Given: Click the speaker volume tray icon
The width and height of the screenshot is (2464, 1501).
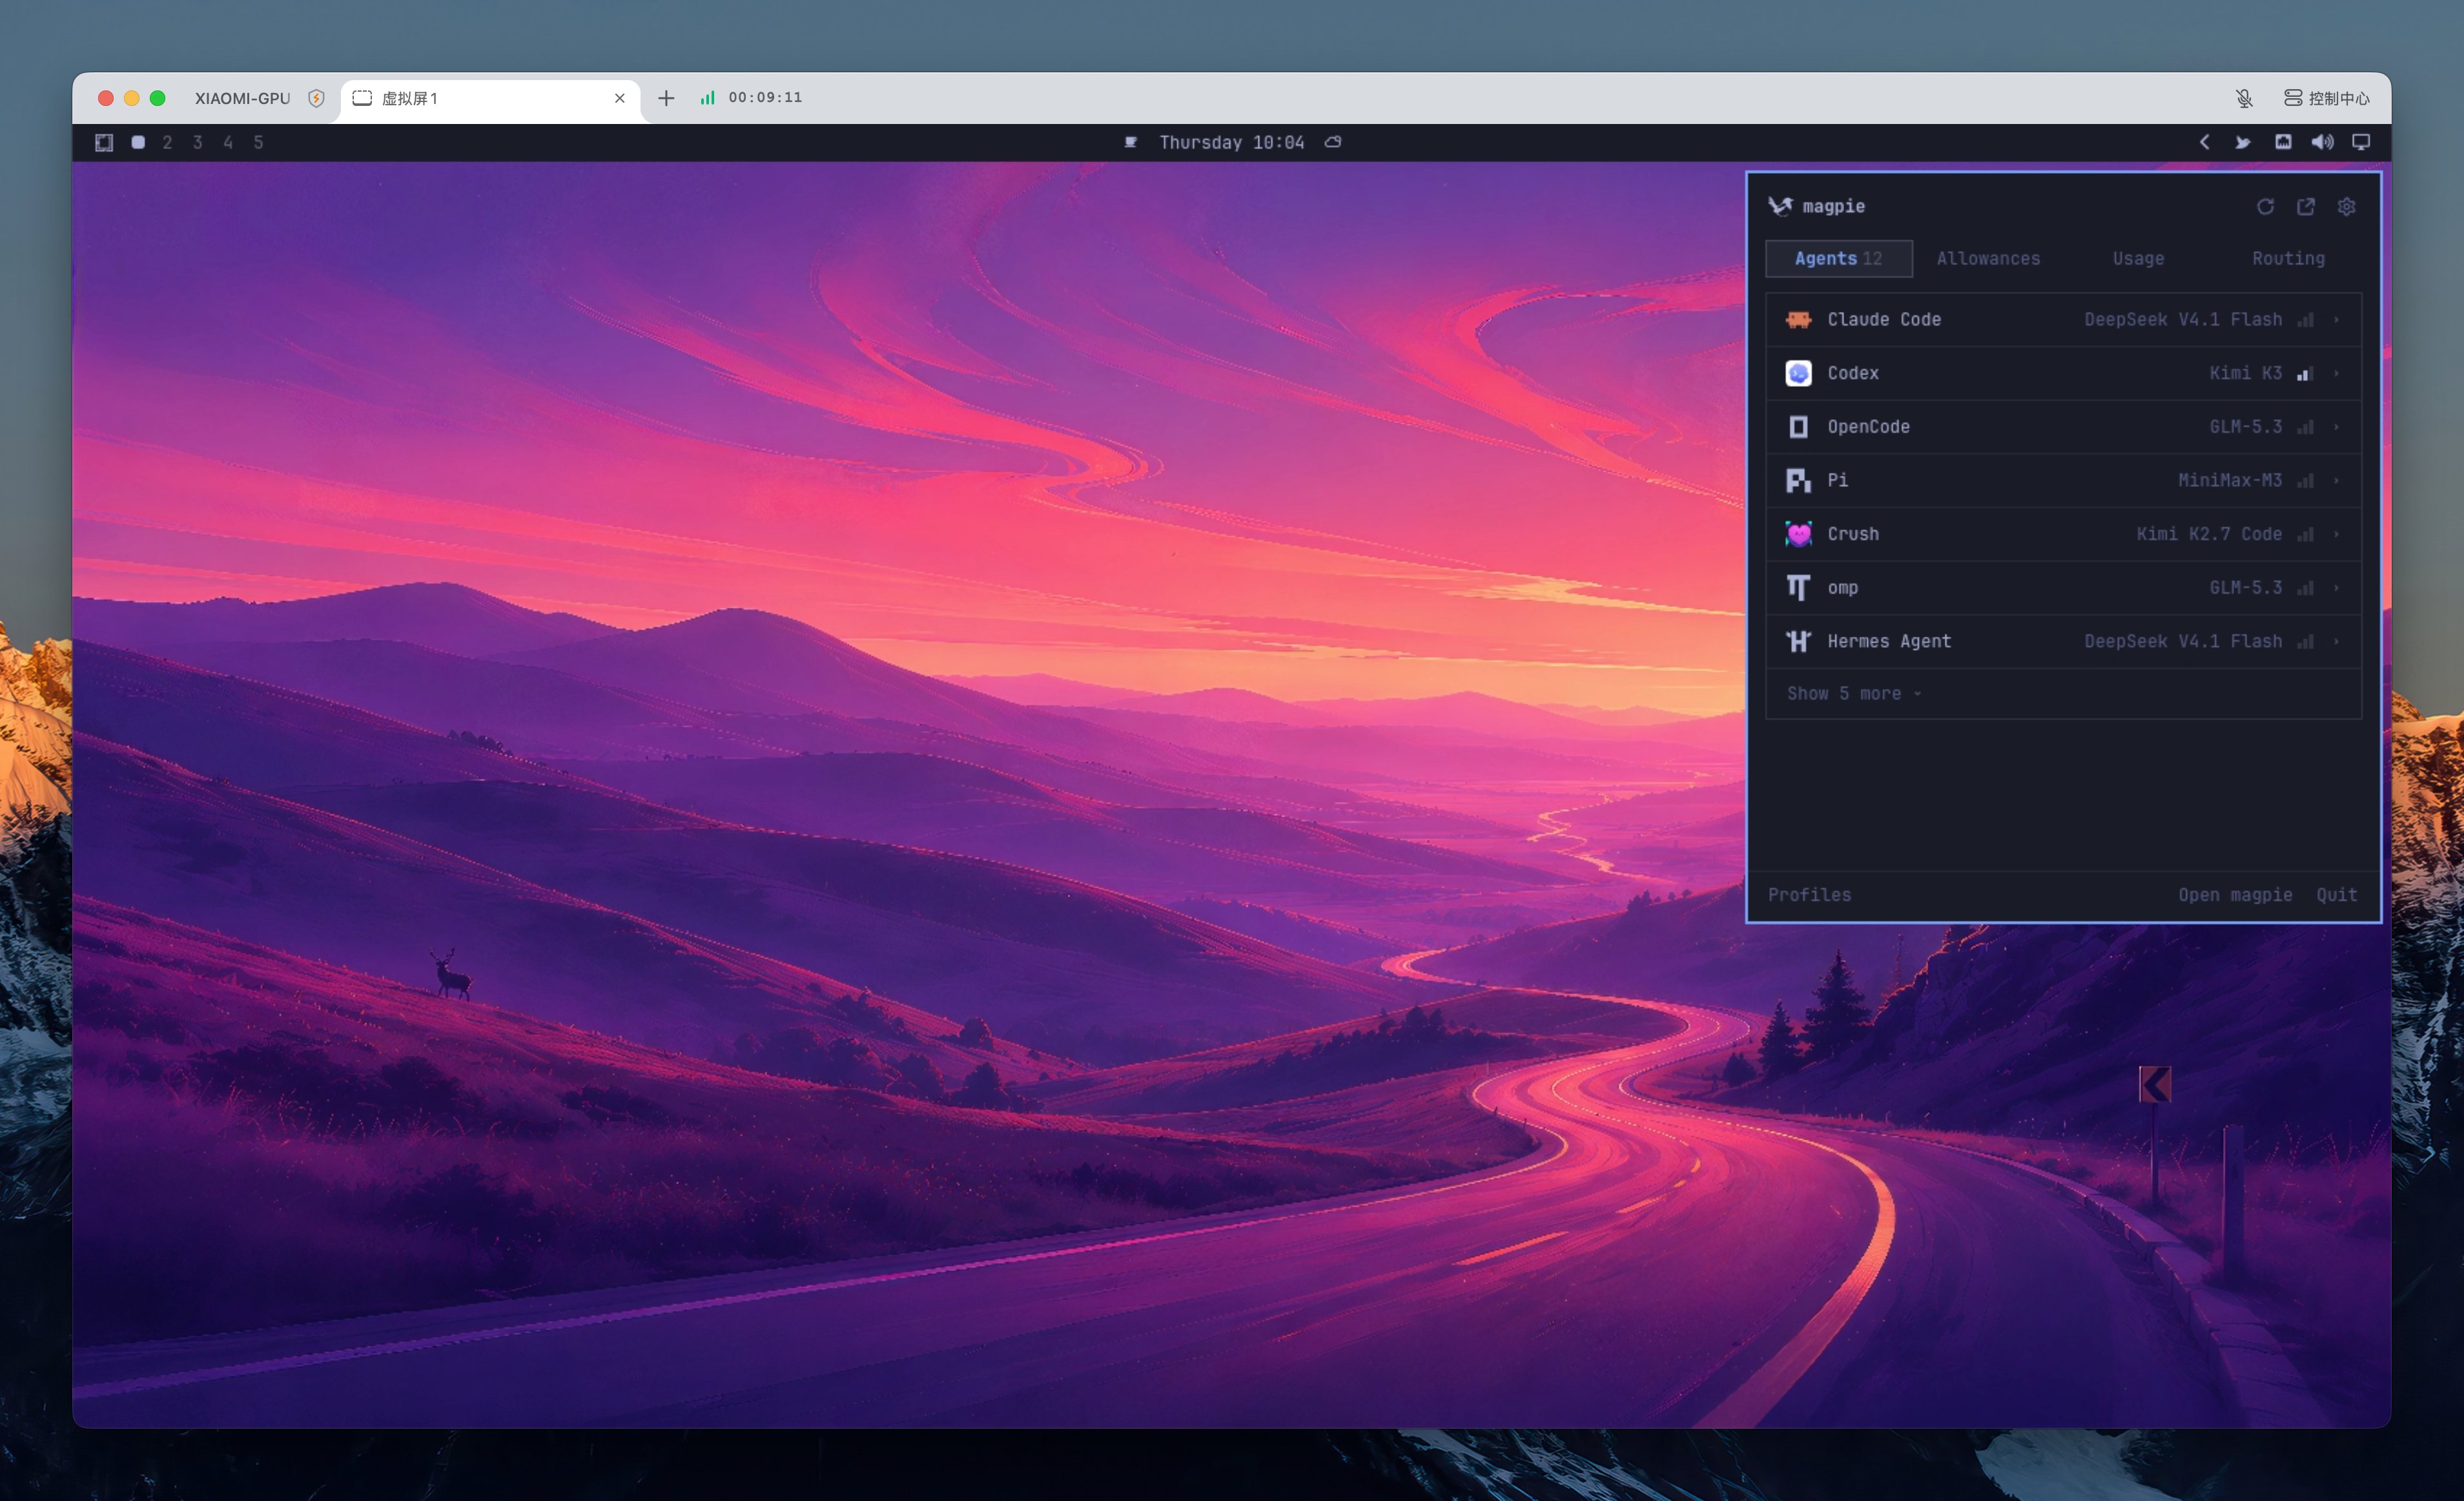Looking at the screenshot, I should (2322, 142).
